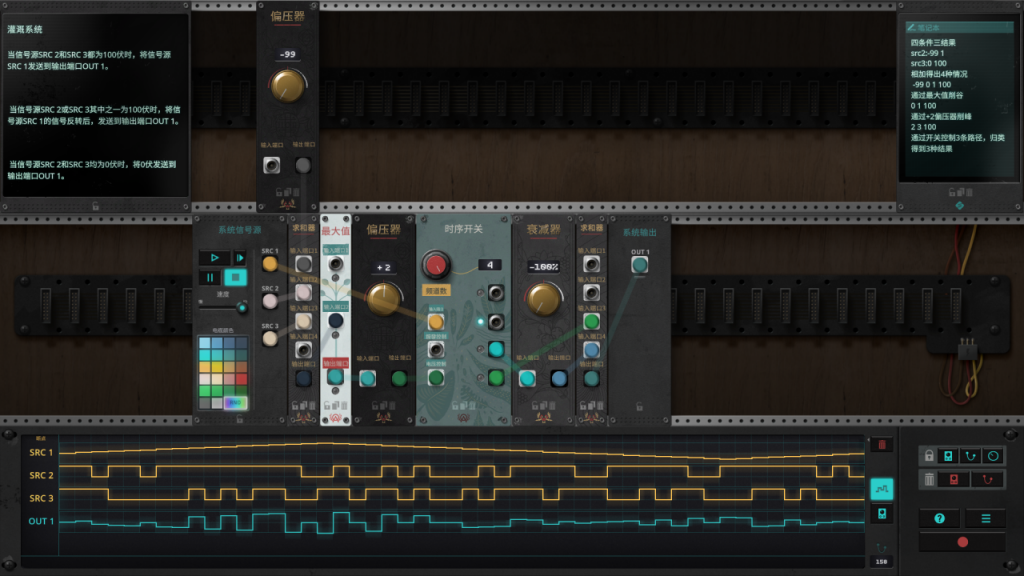Click the pencil edit icon on 便记本 panel
Screen dimensions: 1024x576
coord(912,27)
